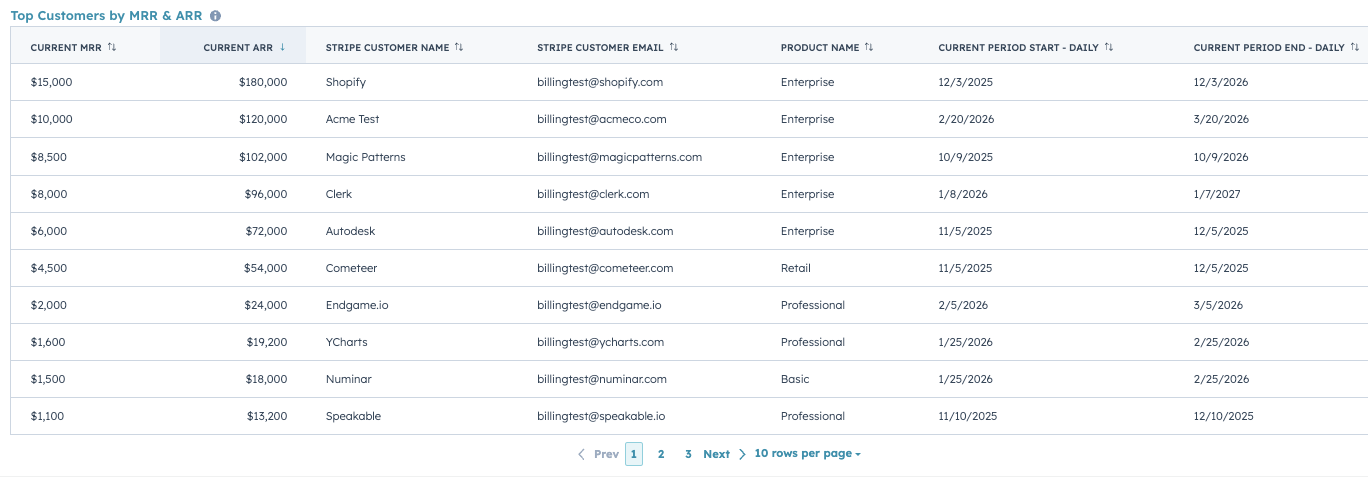Click the Acme Test customer name

coord(352,119)
